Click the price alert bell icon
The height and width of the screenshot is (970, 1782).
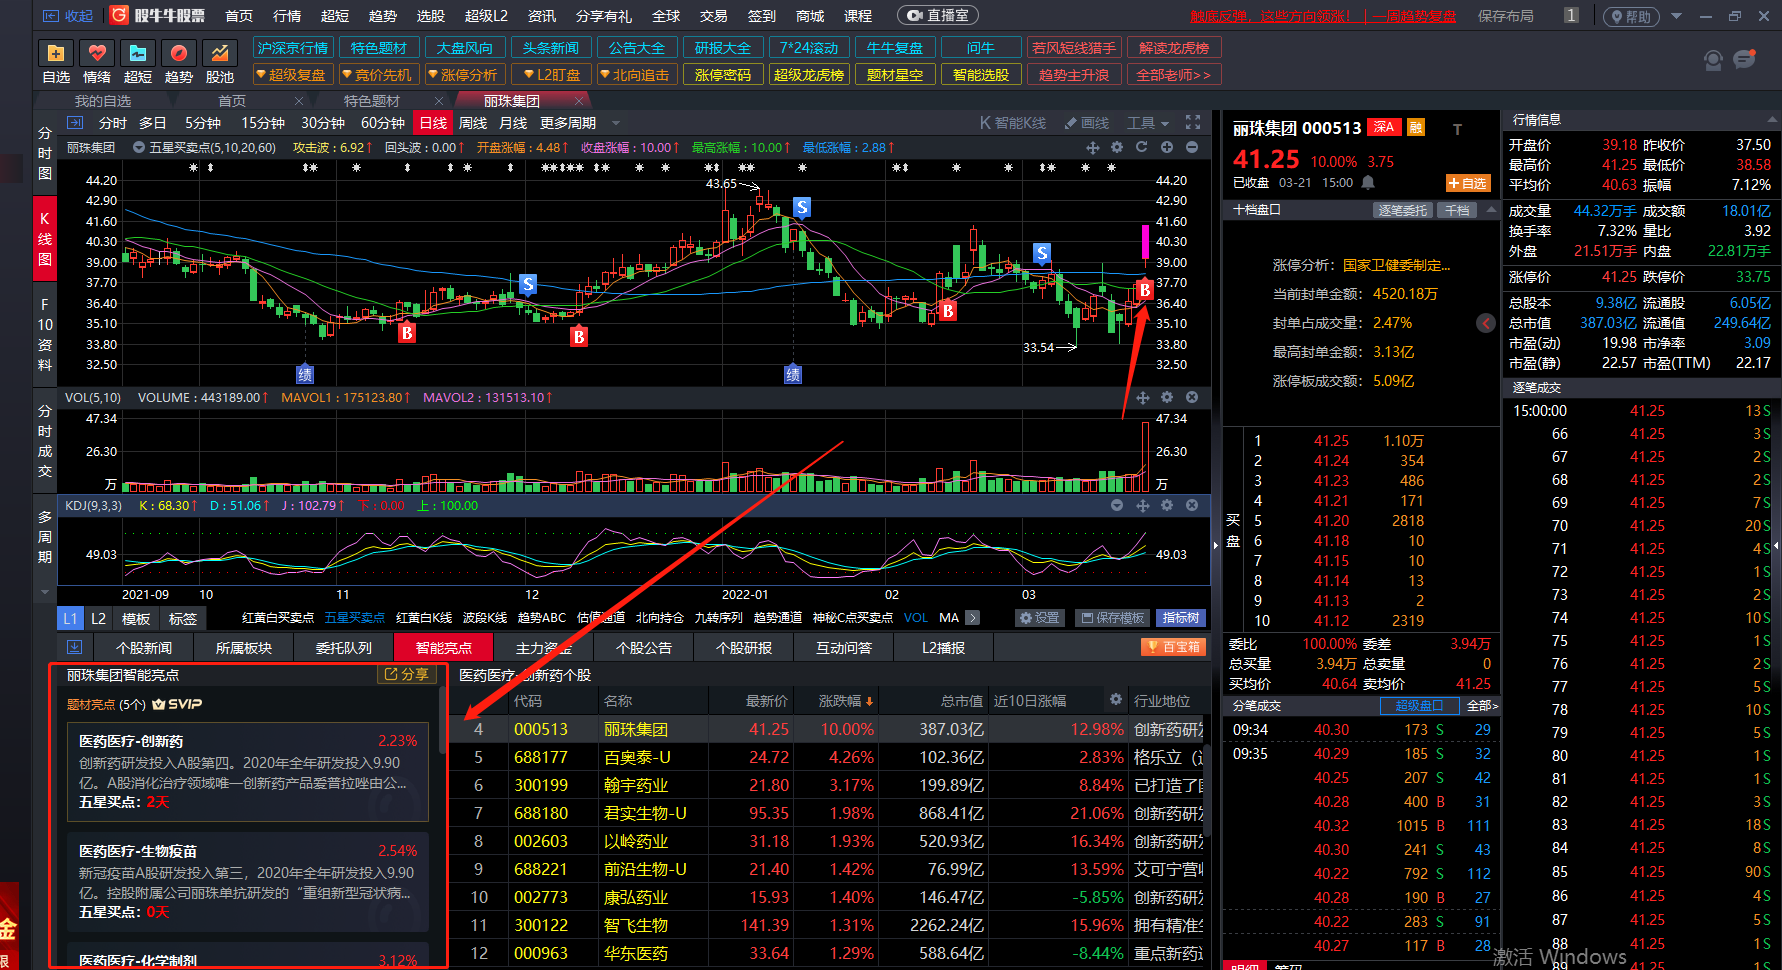(x=1368, y=183)
